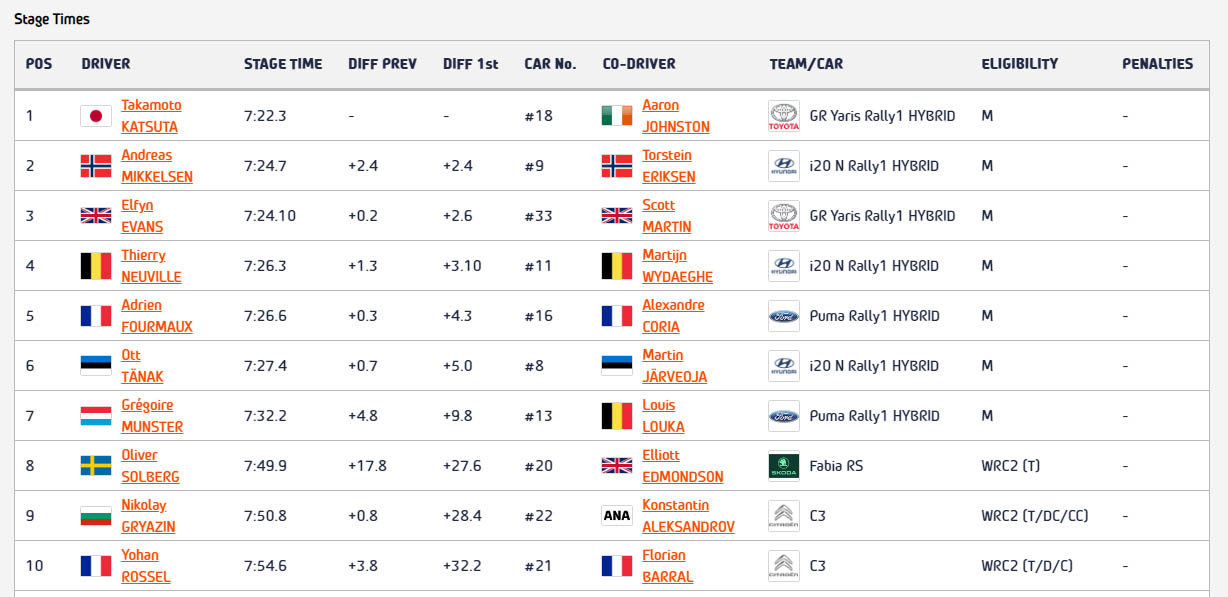
Task: Click the Japan flag beside Takamoto Katsuta
Action: tap(96, 116)
